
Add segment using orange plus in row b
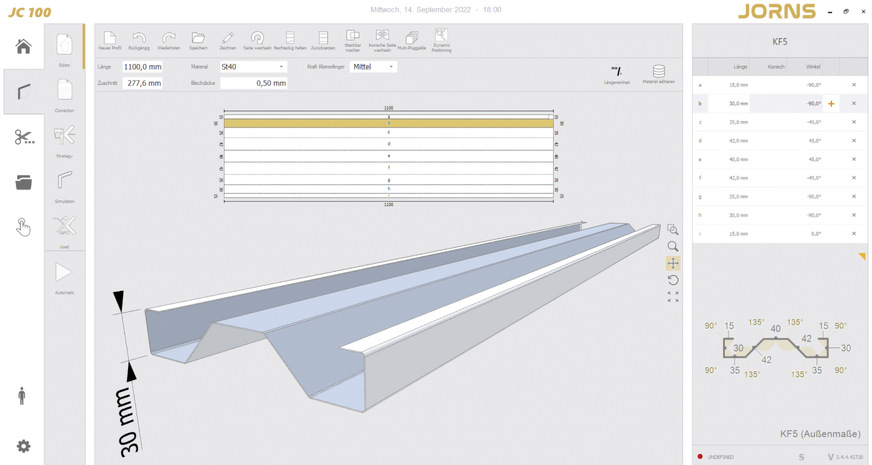tap(831, 104)
